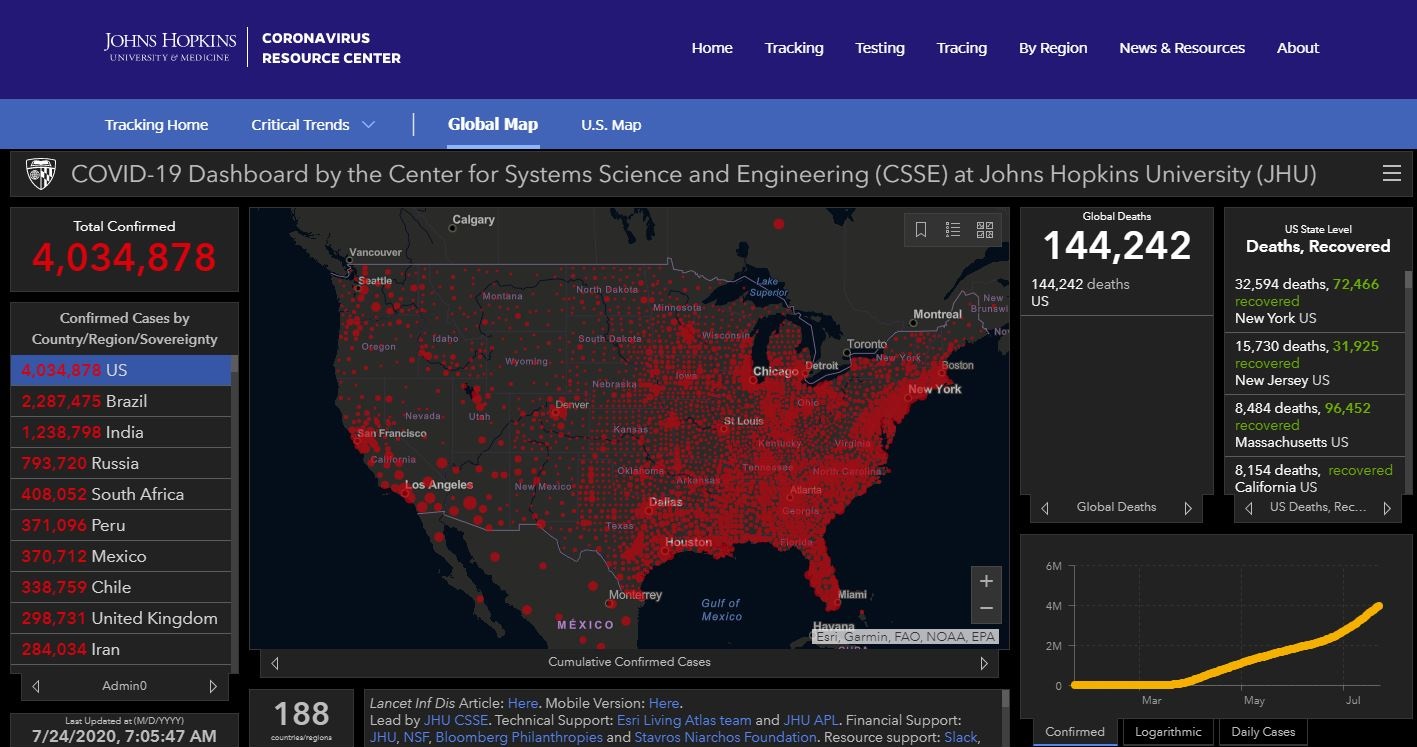Viewport: 1417px width, 747px height.
Task: Select US in the confirmed cases list
Action: (121, 370)
